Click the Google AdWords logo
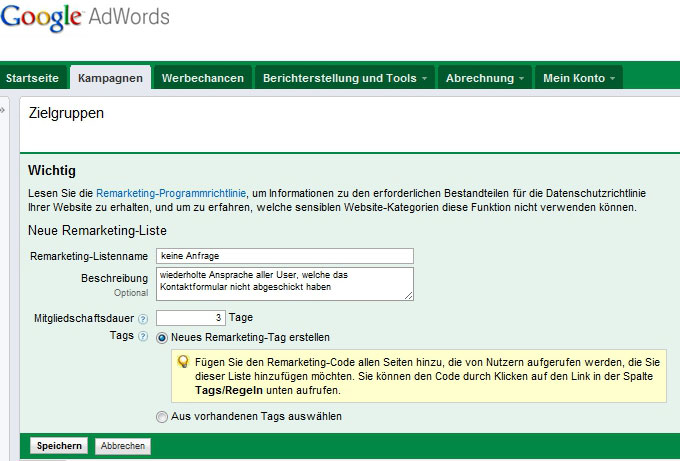This screenshot has width=680, height=461. 85,18
